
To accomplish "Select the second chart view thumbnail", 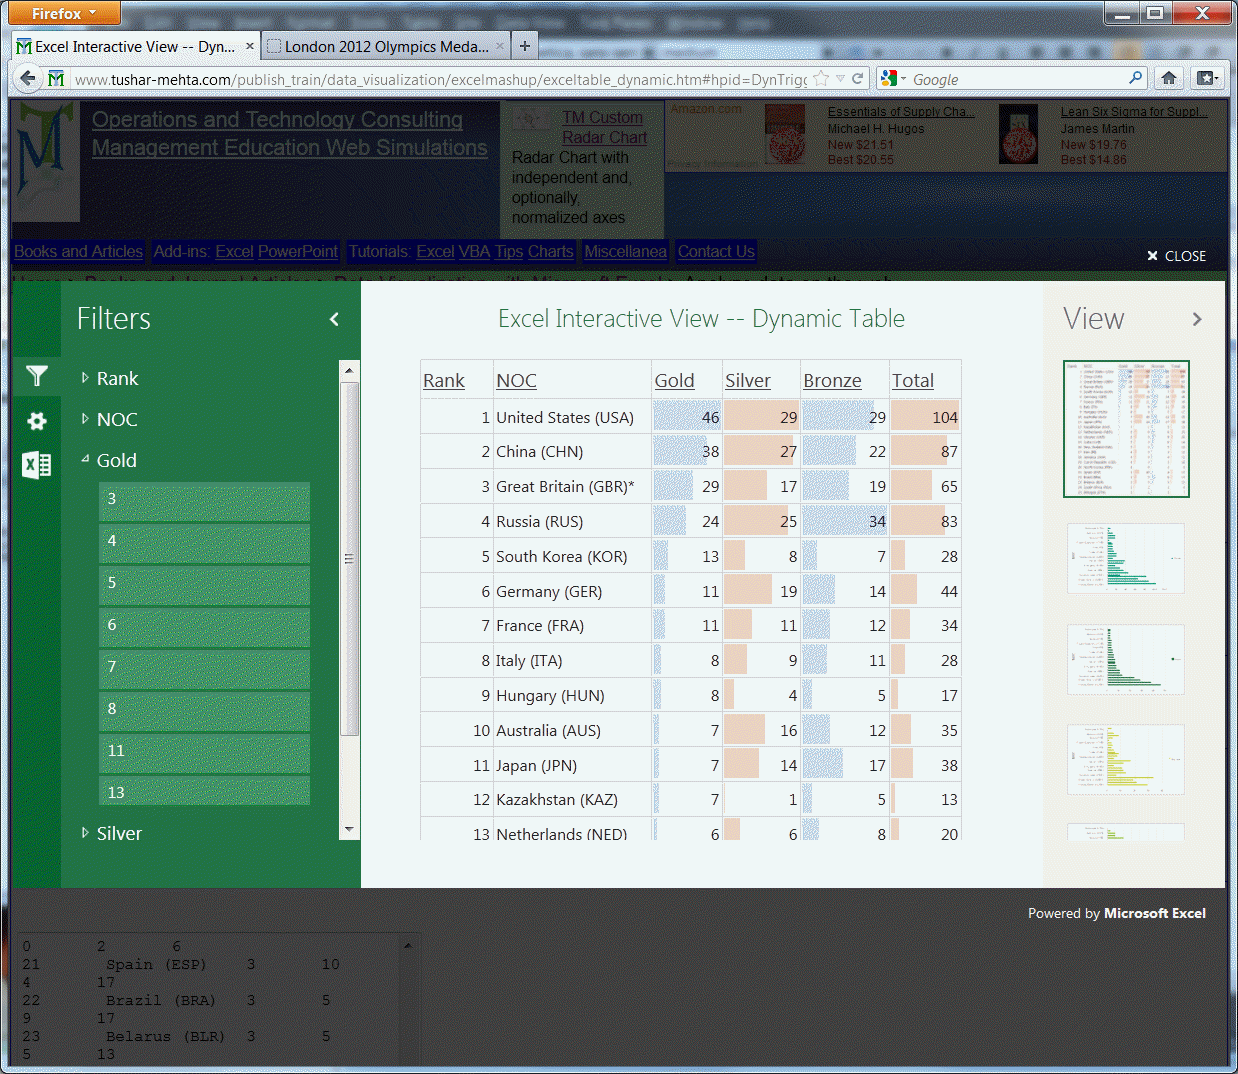I will pos(1125,559).
